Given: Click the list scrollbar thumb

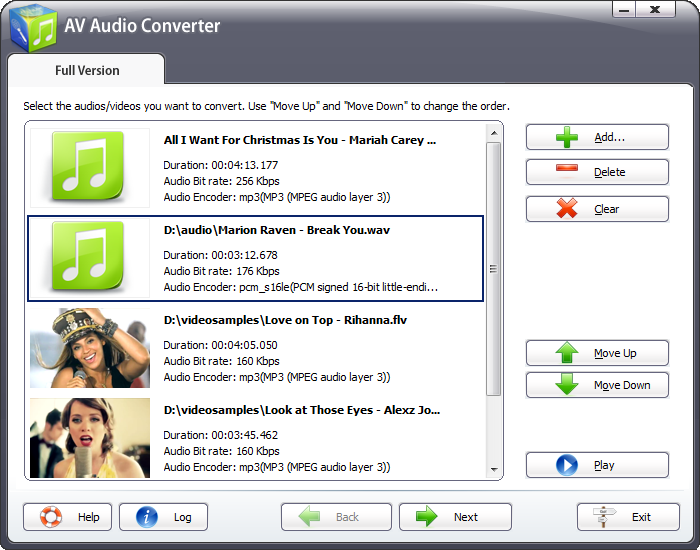Looking at the screenshot, I should pyautogui.click(x=493, y=269).
